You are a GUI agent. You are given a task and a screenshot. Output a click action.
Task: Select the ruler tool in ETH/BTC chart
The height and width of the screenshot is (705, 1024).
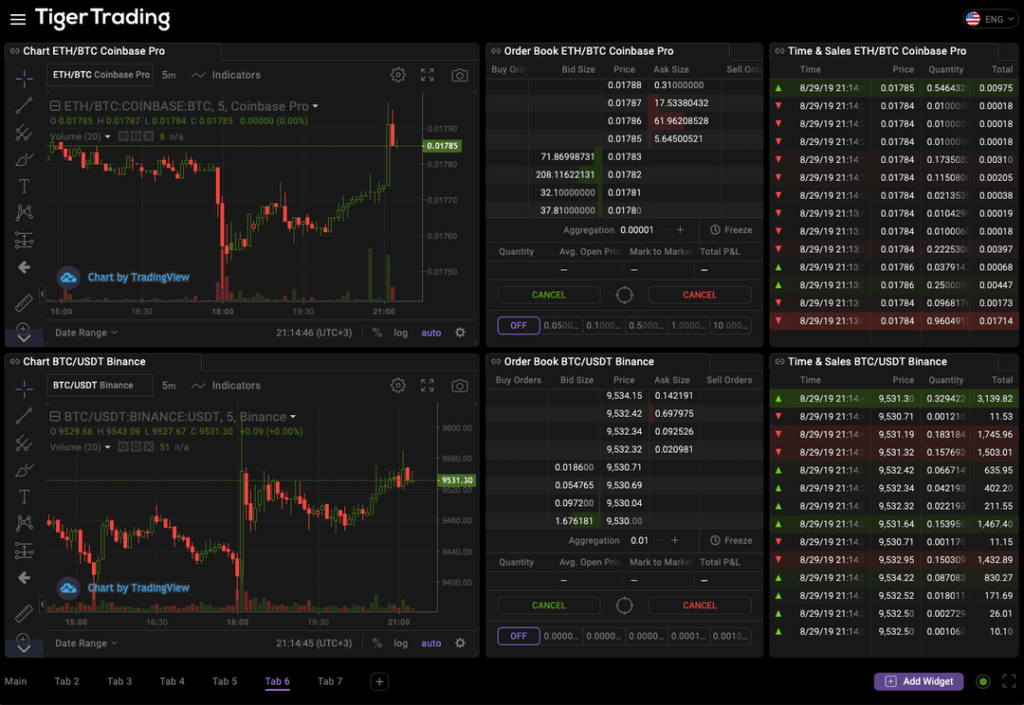pyautogui.click(x=24, y=302)
